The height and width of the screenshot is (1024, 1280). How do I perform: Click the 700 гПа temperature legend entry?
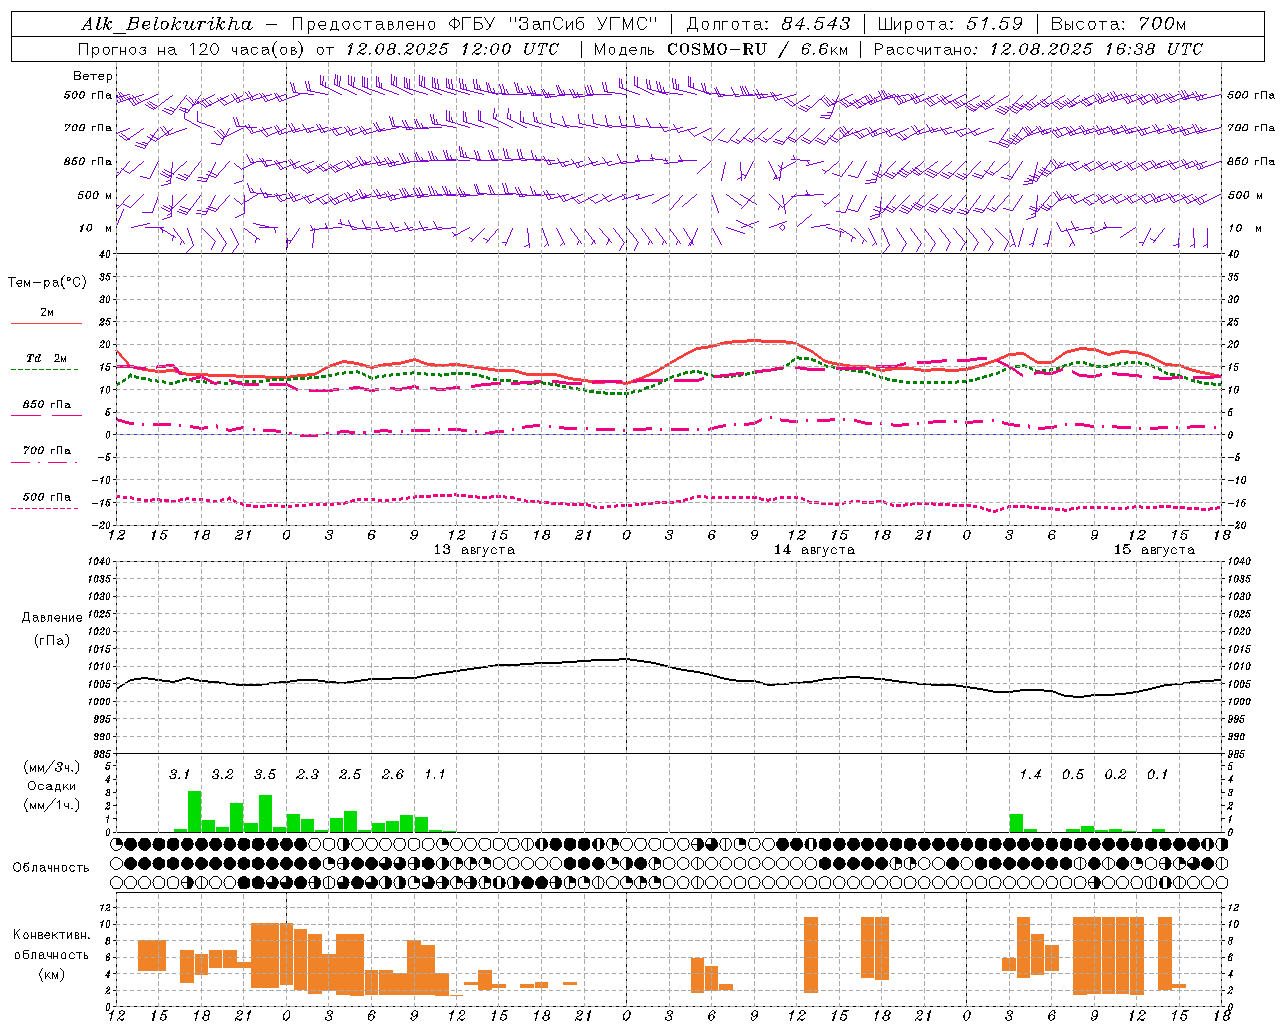point(46,451)
